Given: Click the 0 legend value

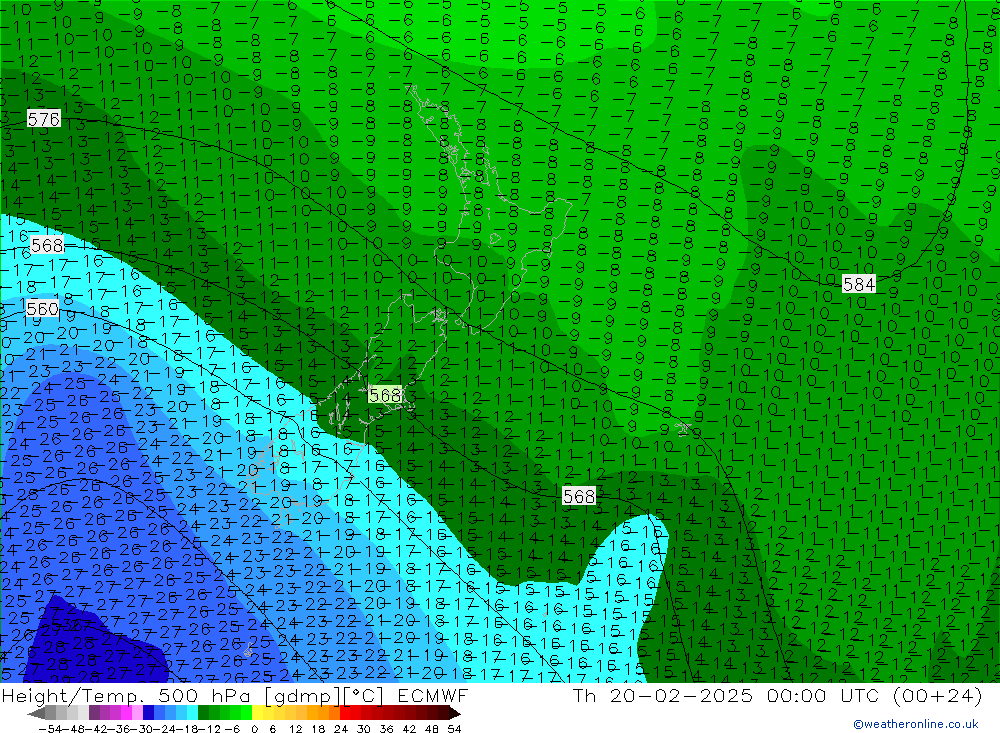Looking at the screenshot, I should [x=254, y=729].
